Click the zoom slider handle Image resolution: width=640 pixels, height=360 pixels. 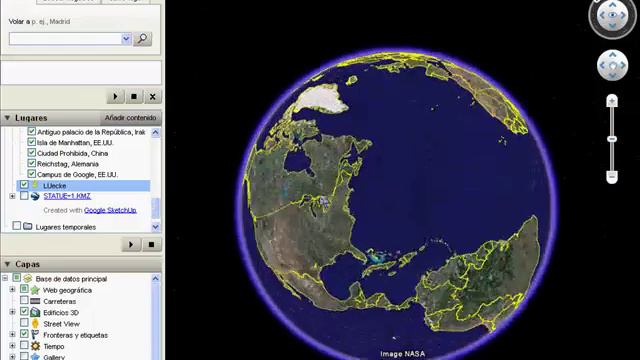(x=611, y=139)
